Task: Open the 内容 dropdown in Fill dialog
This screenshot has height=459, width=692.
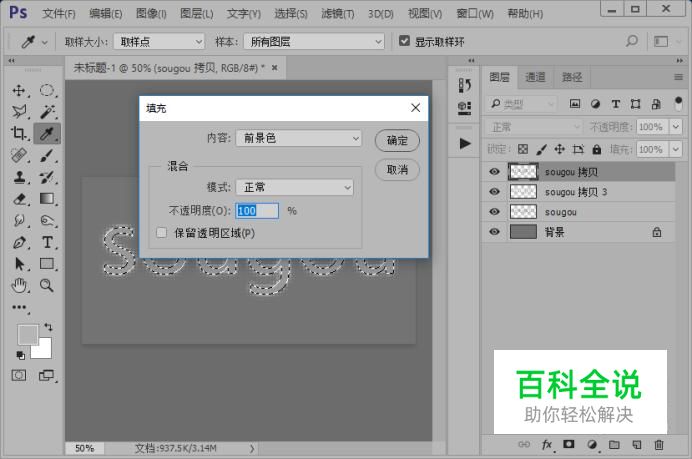Action: 299,139
